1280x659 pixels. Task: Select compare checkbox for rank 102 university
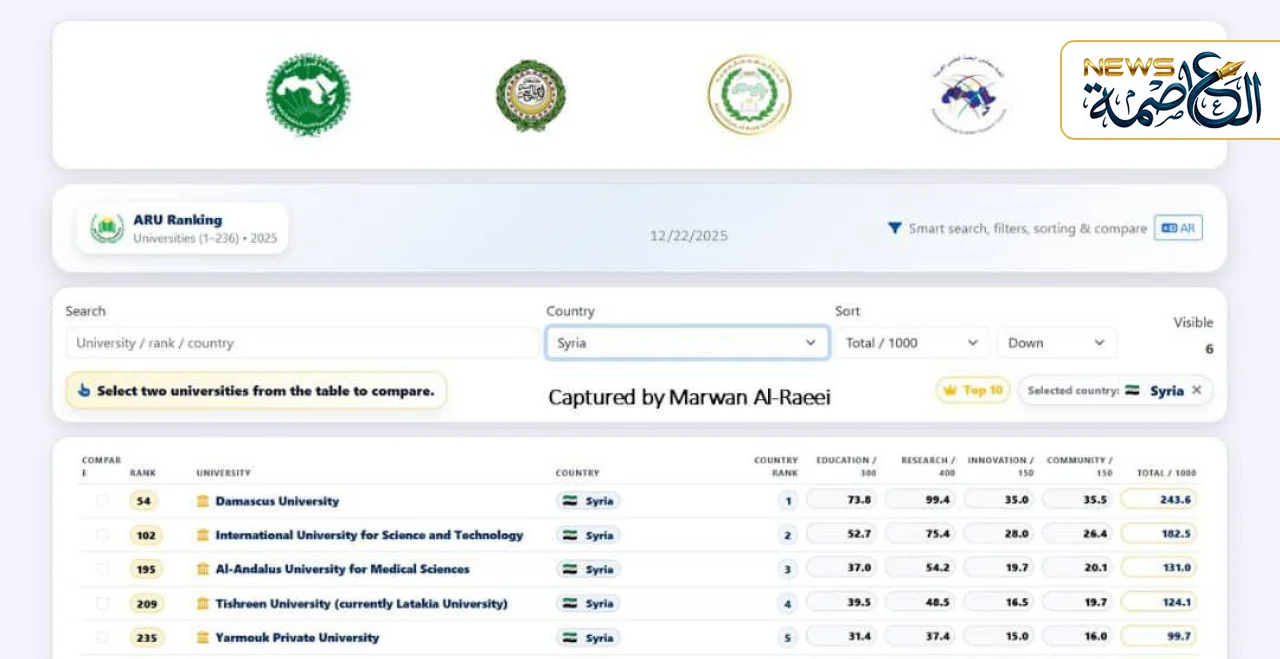pyautogui.click(x=102, y=535)
